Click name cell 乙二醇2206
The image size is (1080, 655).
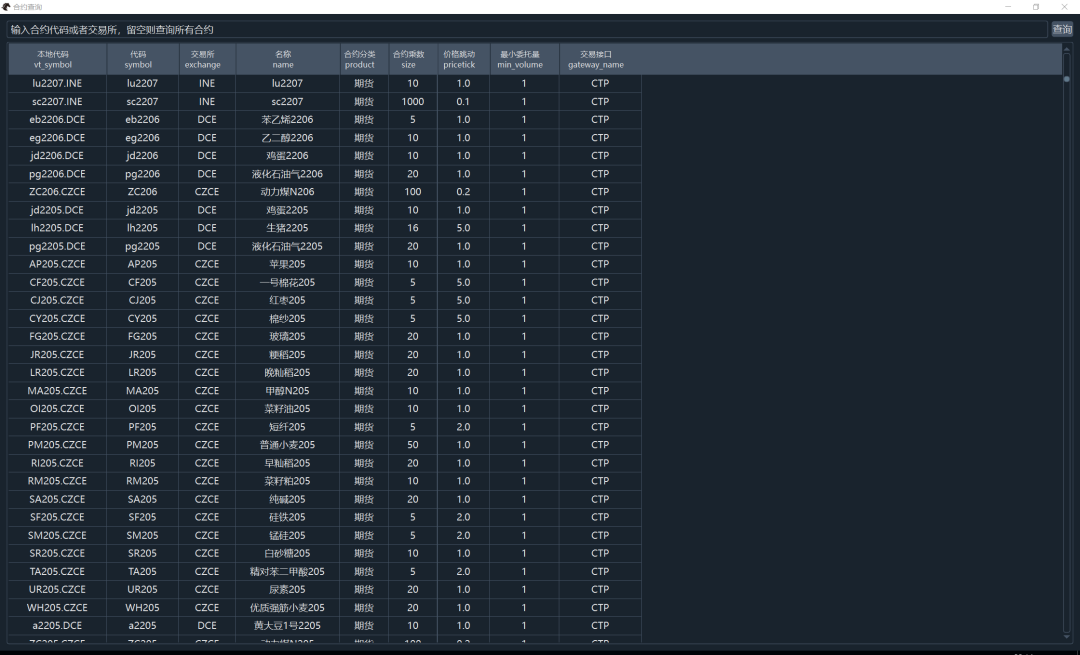click(x=287, y=138)
